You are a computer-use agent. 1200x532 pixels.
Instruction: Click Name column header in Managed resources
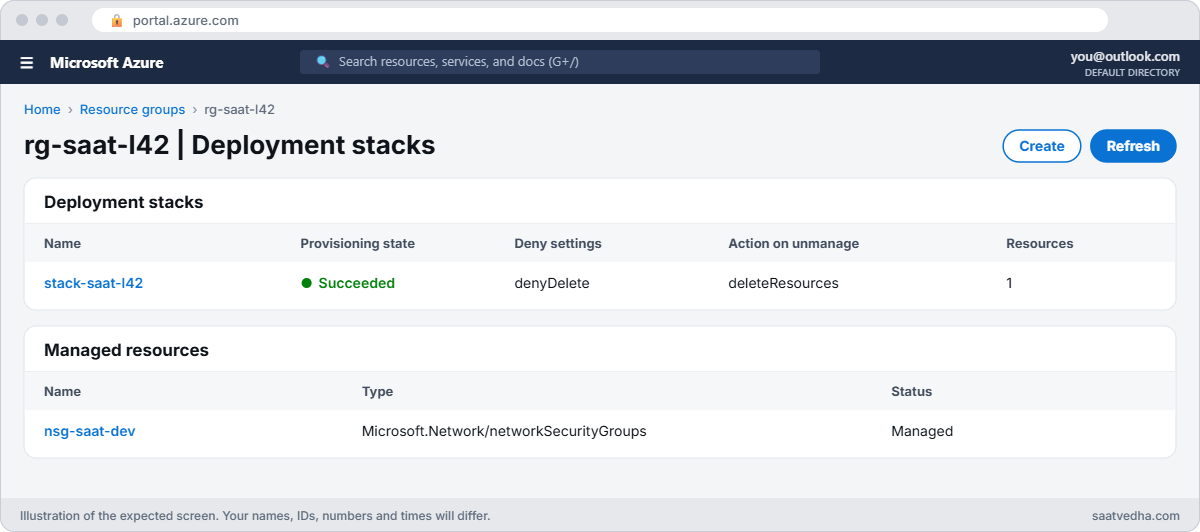(x=62, y=391)
